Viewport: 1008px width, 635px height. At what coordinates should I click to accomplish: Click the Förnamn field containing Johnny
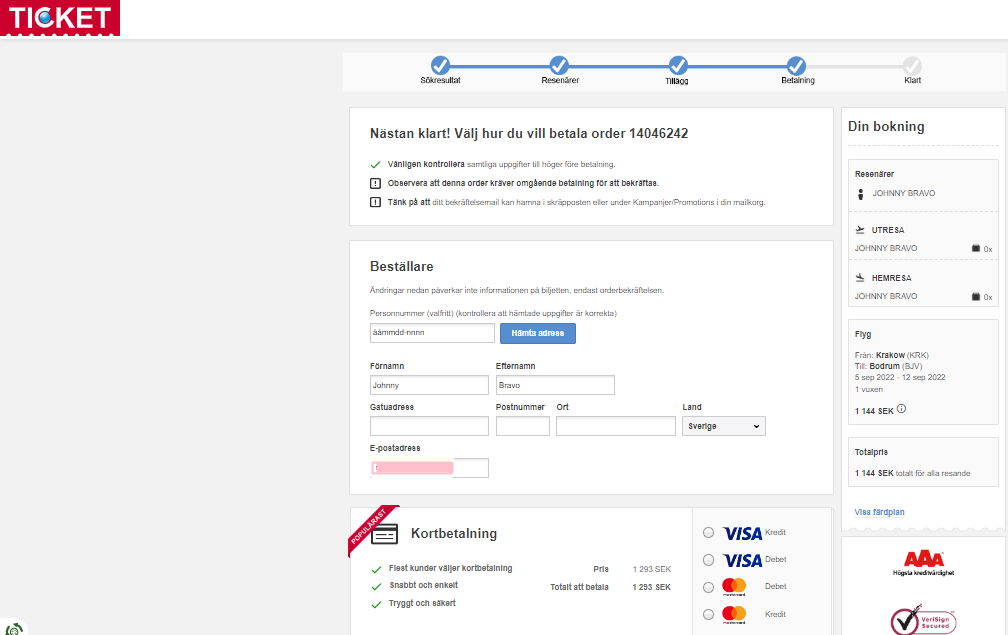pos(429,385)
